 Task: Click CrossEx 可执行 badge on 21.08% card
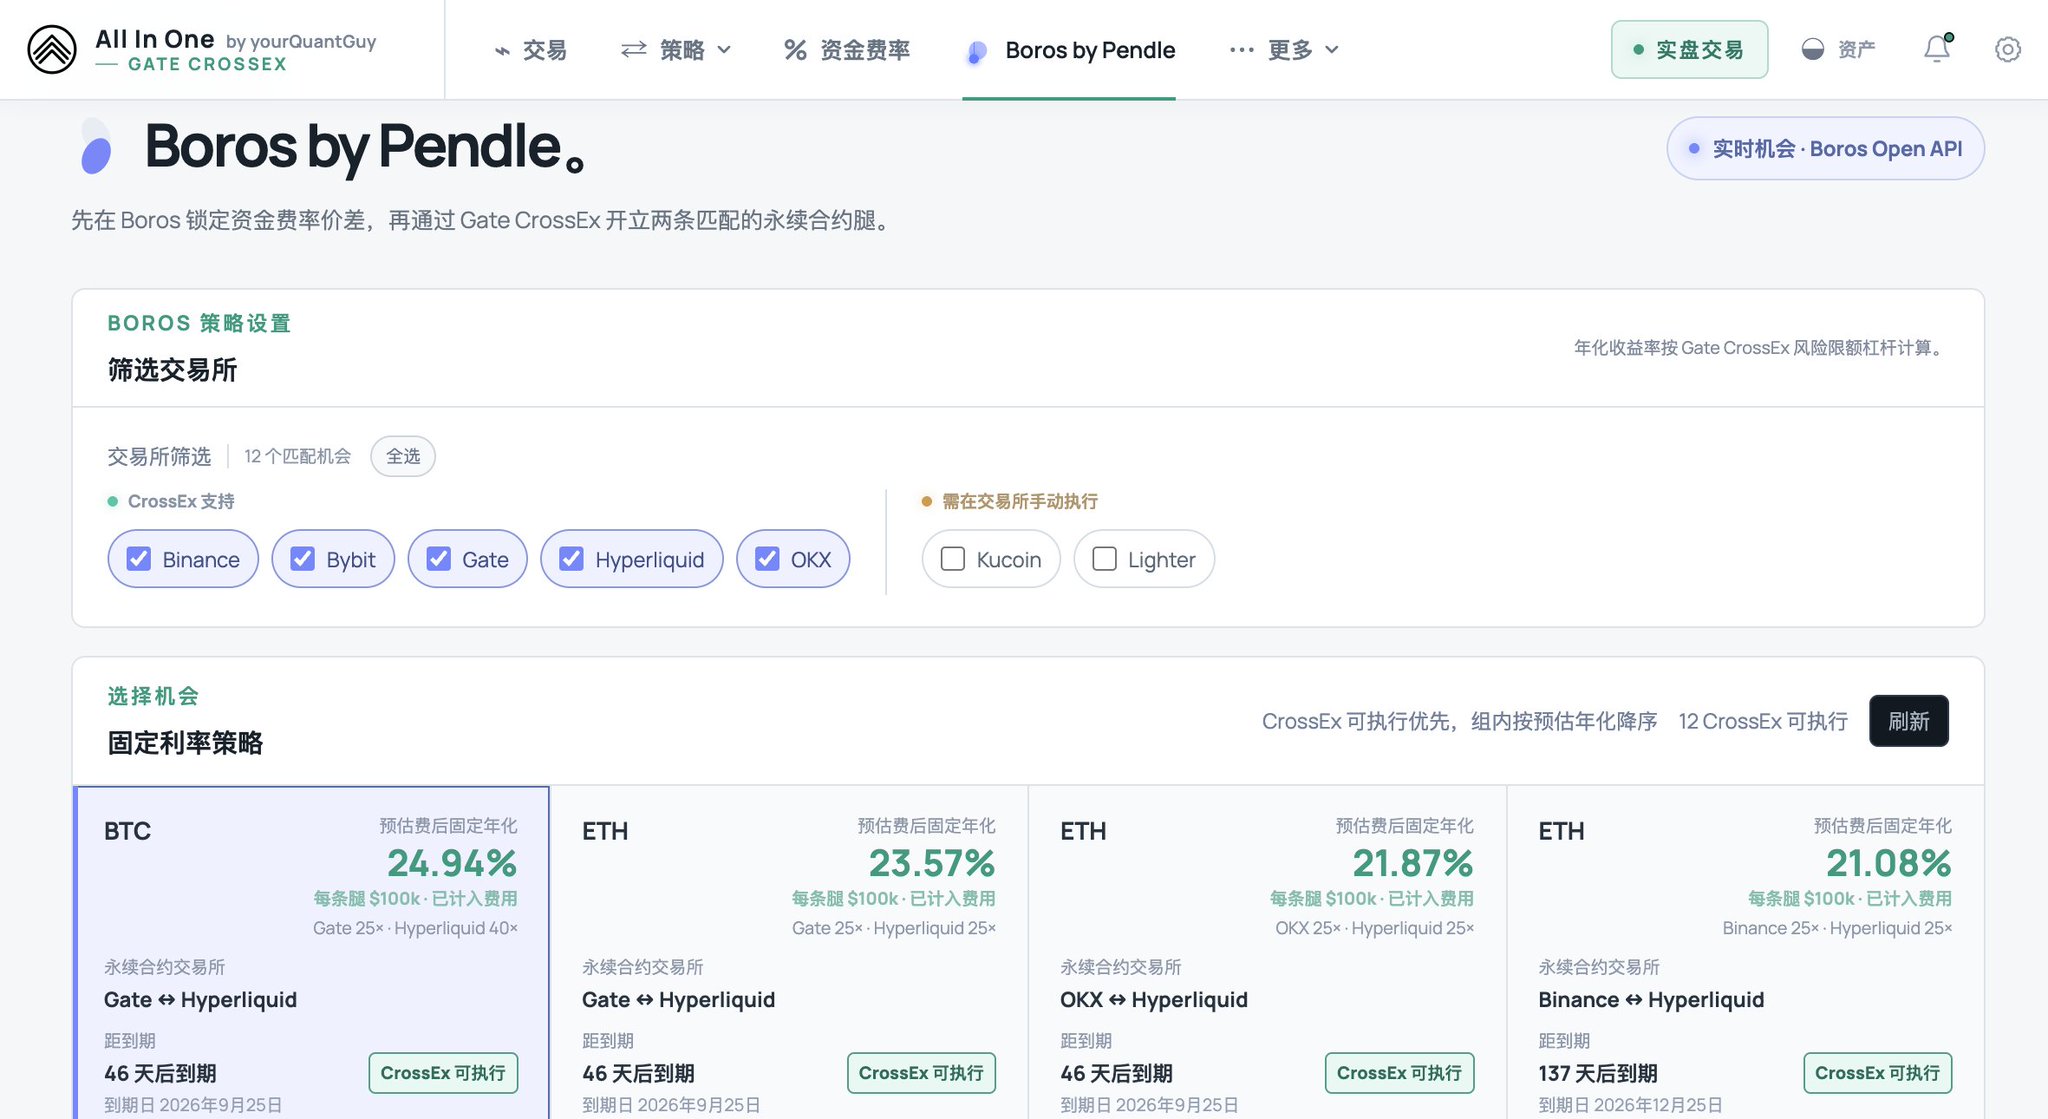coord(1878,1073)
